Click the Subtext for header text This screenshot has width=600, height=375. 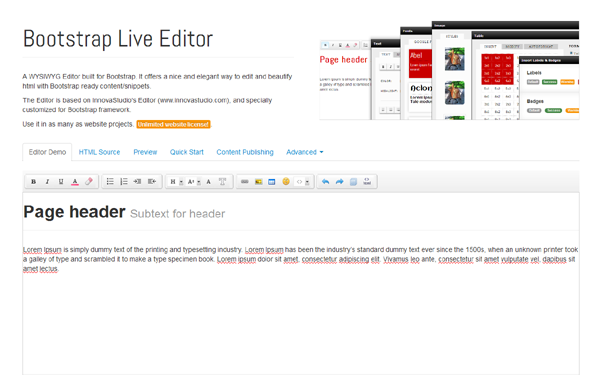[x=178, y=214]
